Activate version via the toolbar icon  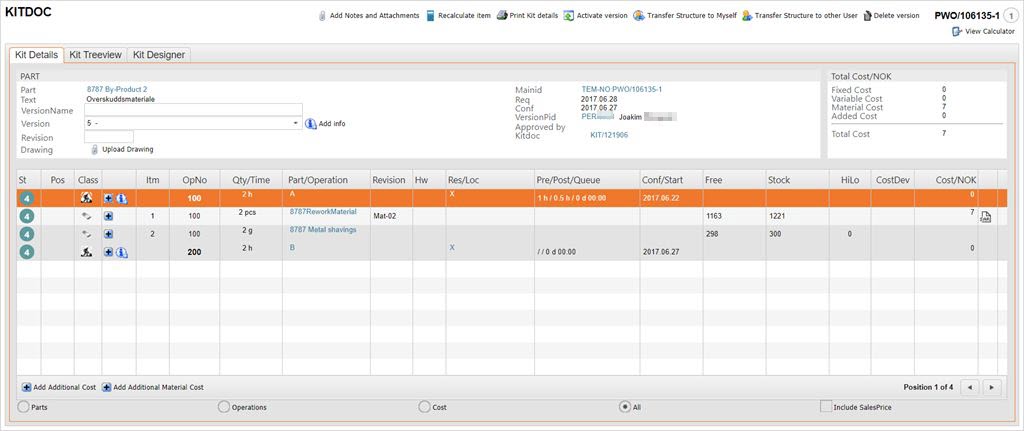568,16
